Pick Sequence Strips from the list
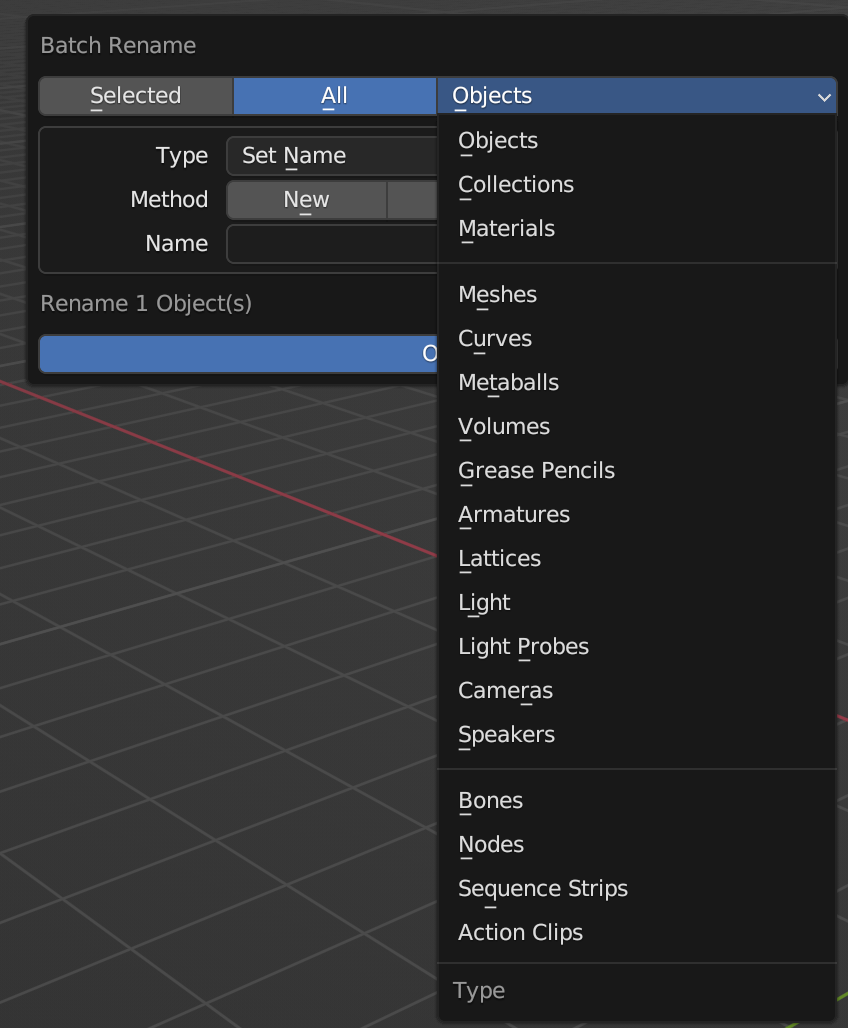The height and width of the screenshot is (1028, 848). click(x=543, y=889)
